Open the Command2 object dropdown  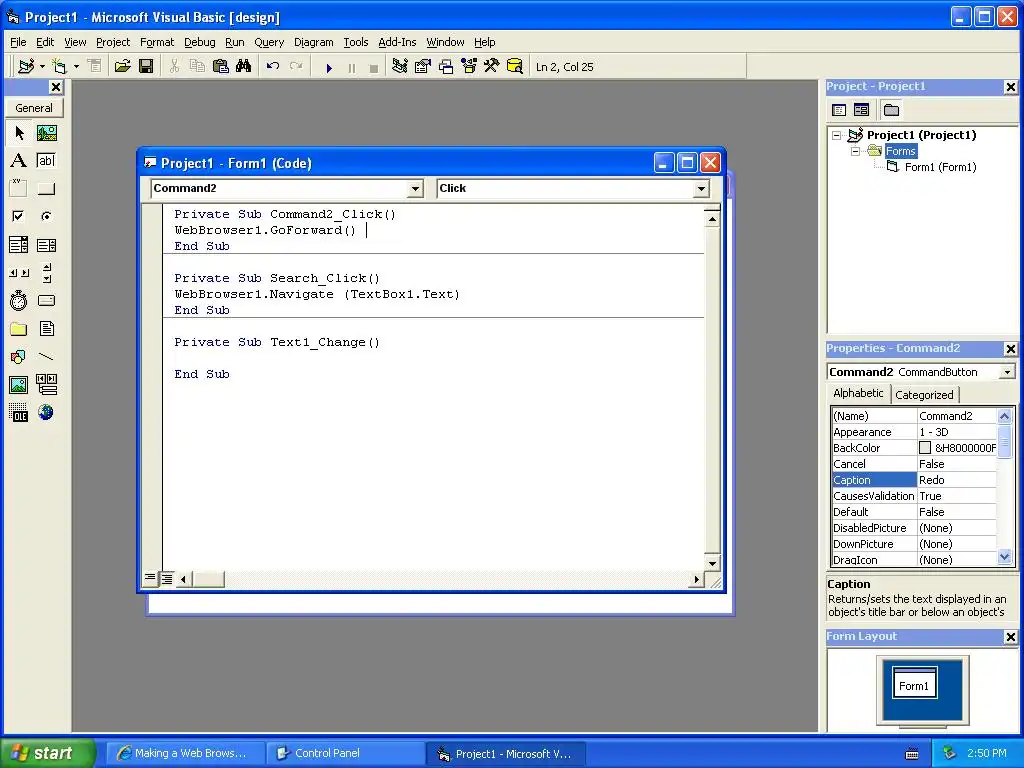coord(415,189)
